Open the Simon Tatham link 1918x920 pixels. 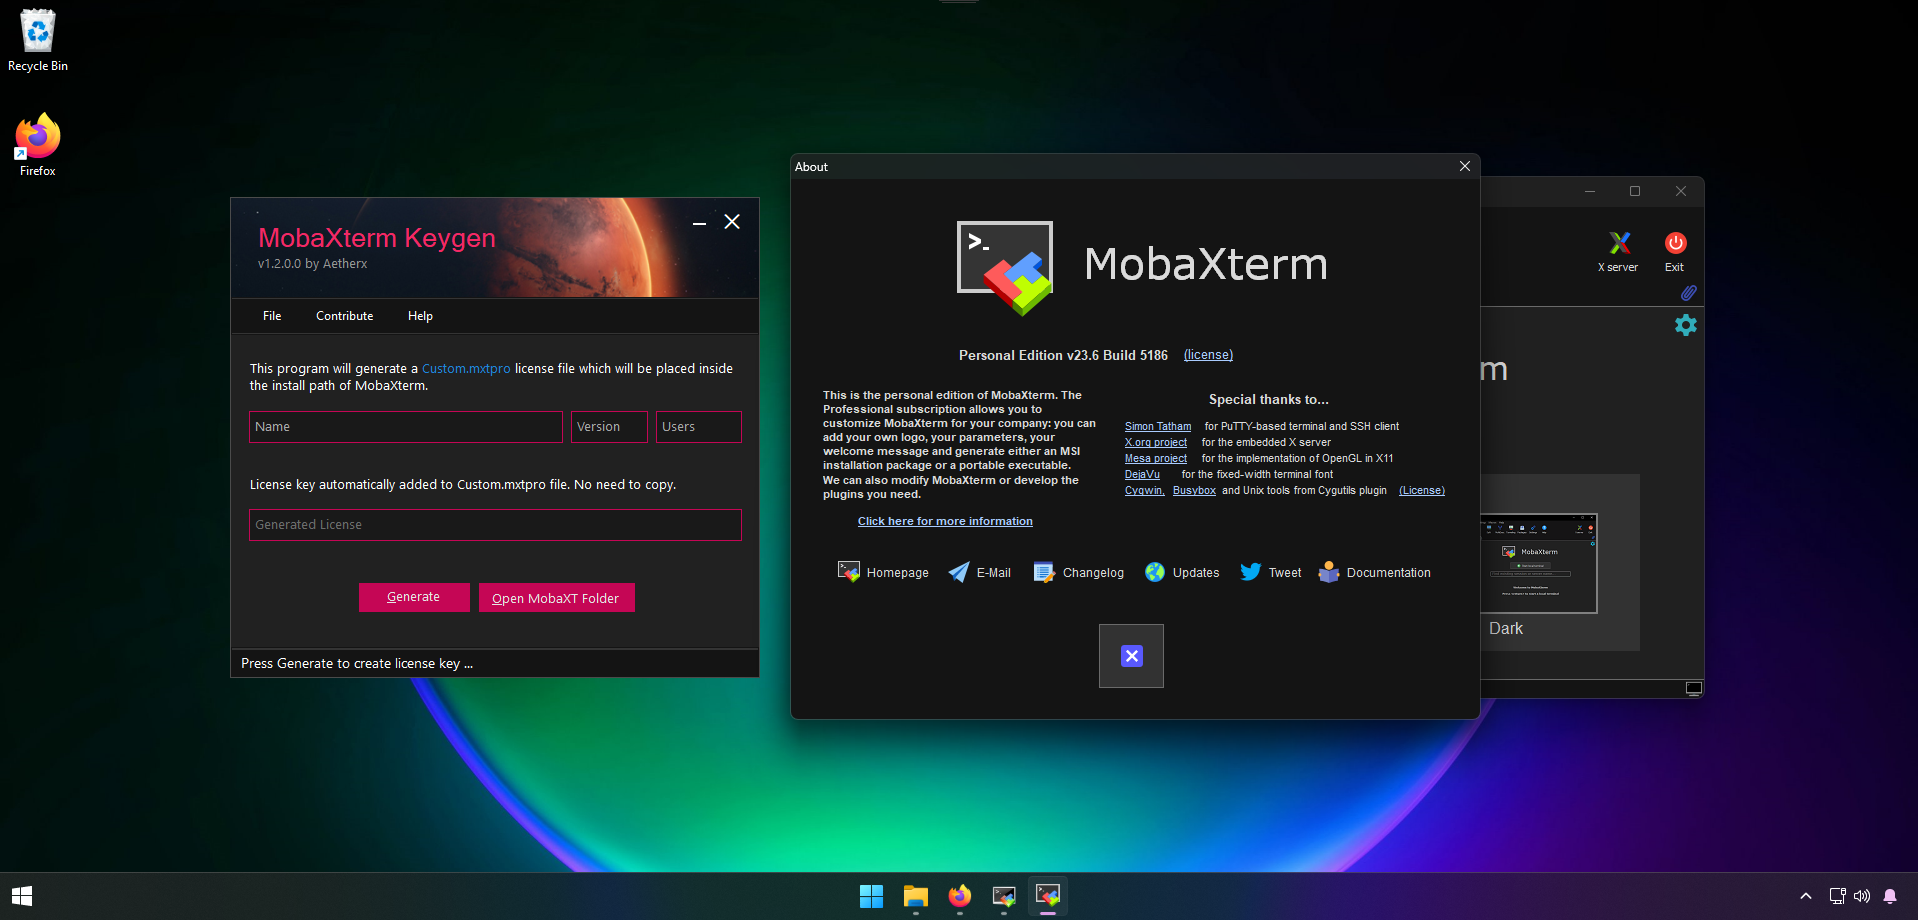point(1158,426)
